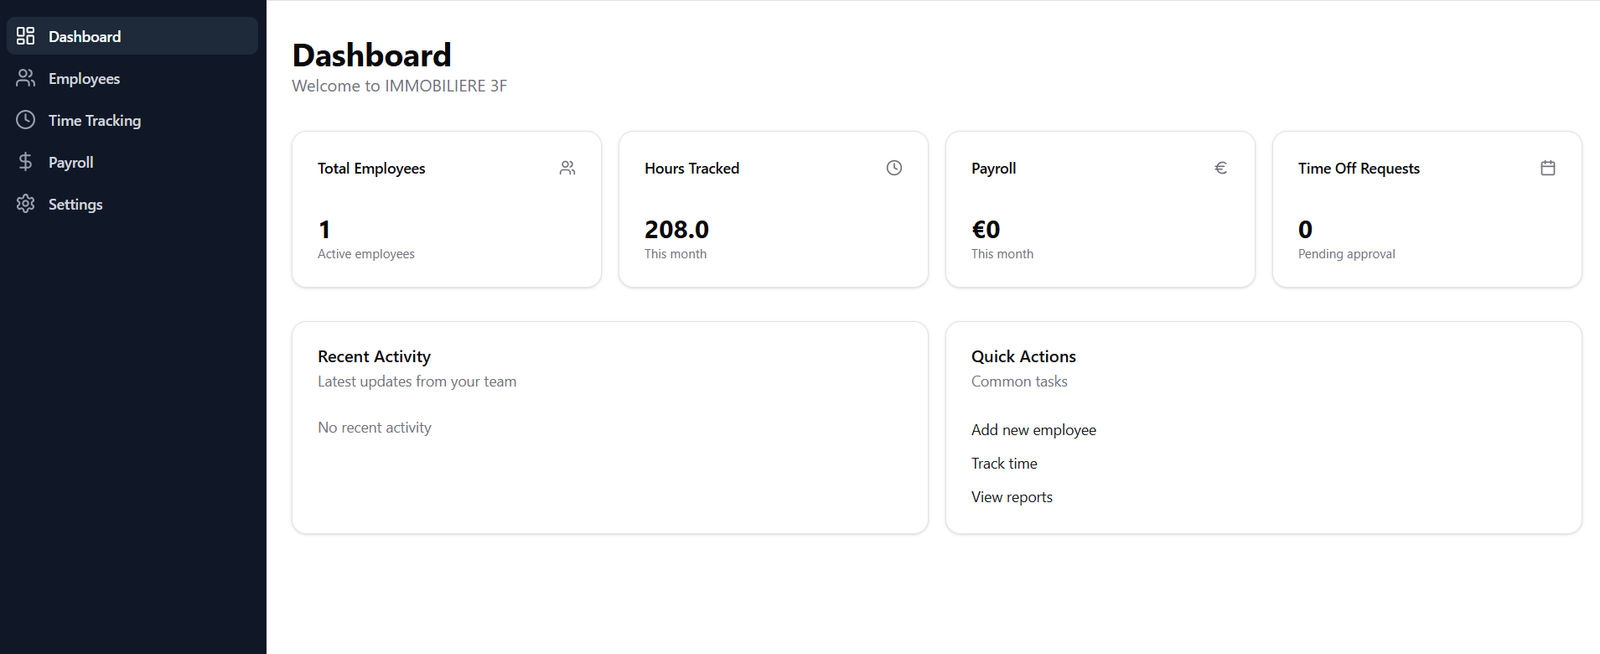
Task: Click the Payroll dollar sign icon
Action: (x=26, y=162)
